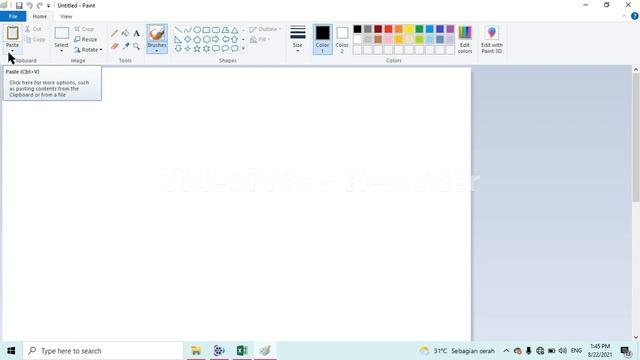Pick the yellow color swatch

pos(409,29)
